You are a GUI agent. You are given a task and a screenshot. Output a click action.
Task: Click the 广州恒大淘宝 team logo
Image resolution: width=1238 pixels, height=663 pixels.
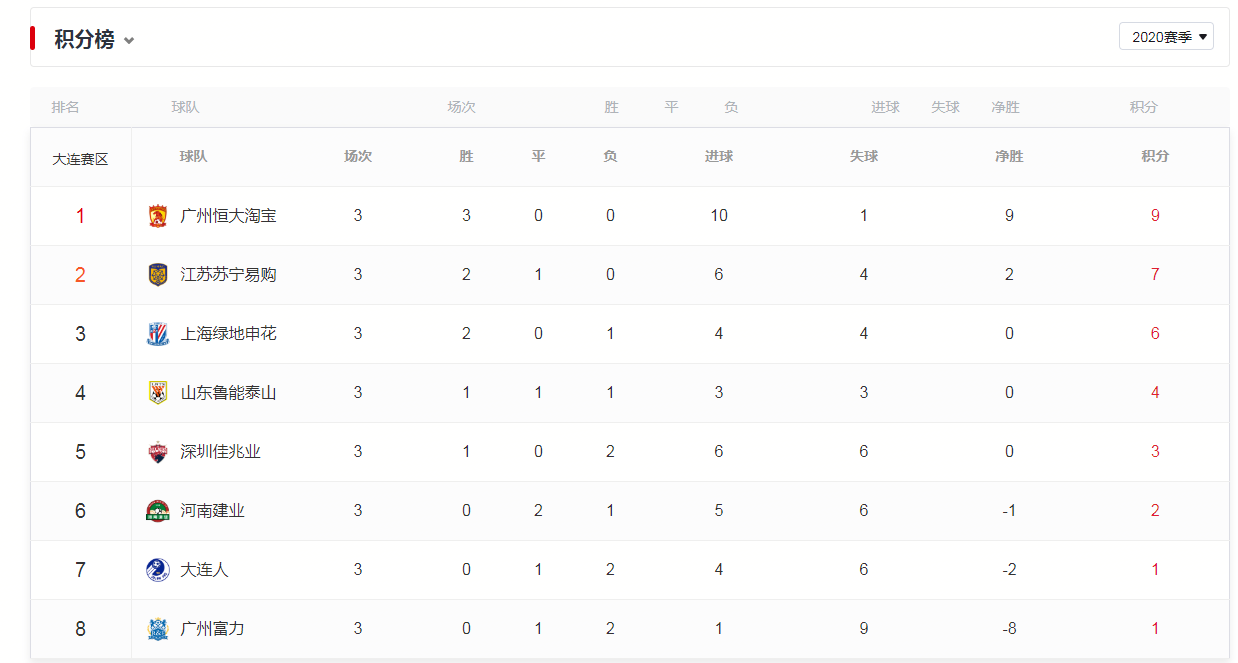158,216
